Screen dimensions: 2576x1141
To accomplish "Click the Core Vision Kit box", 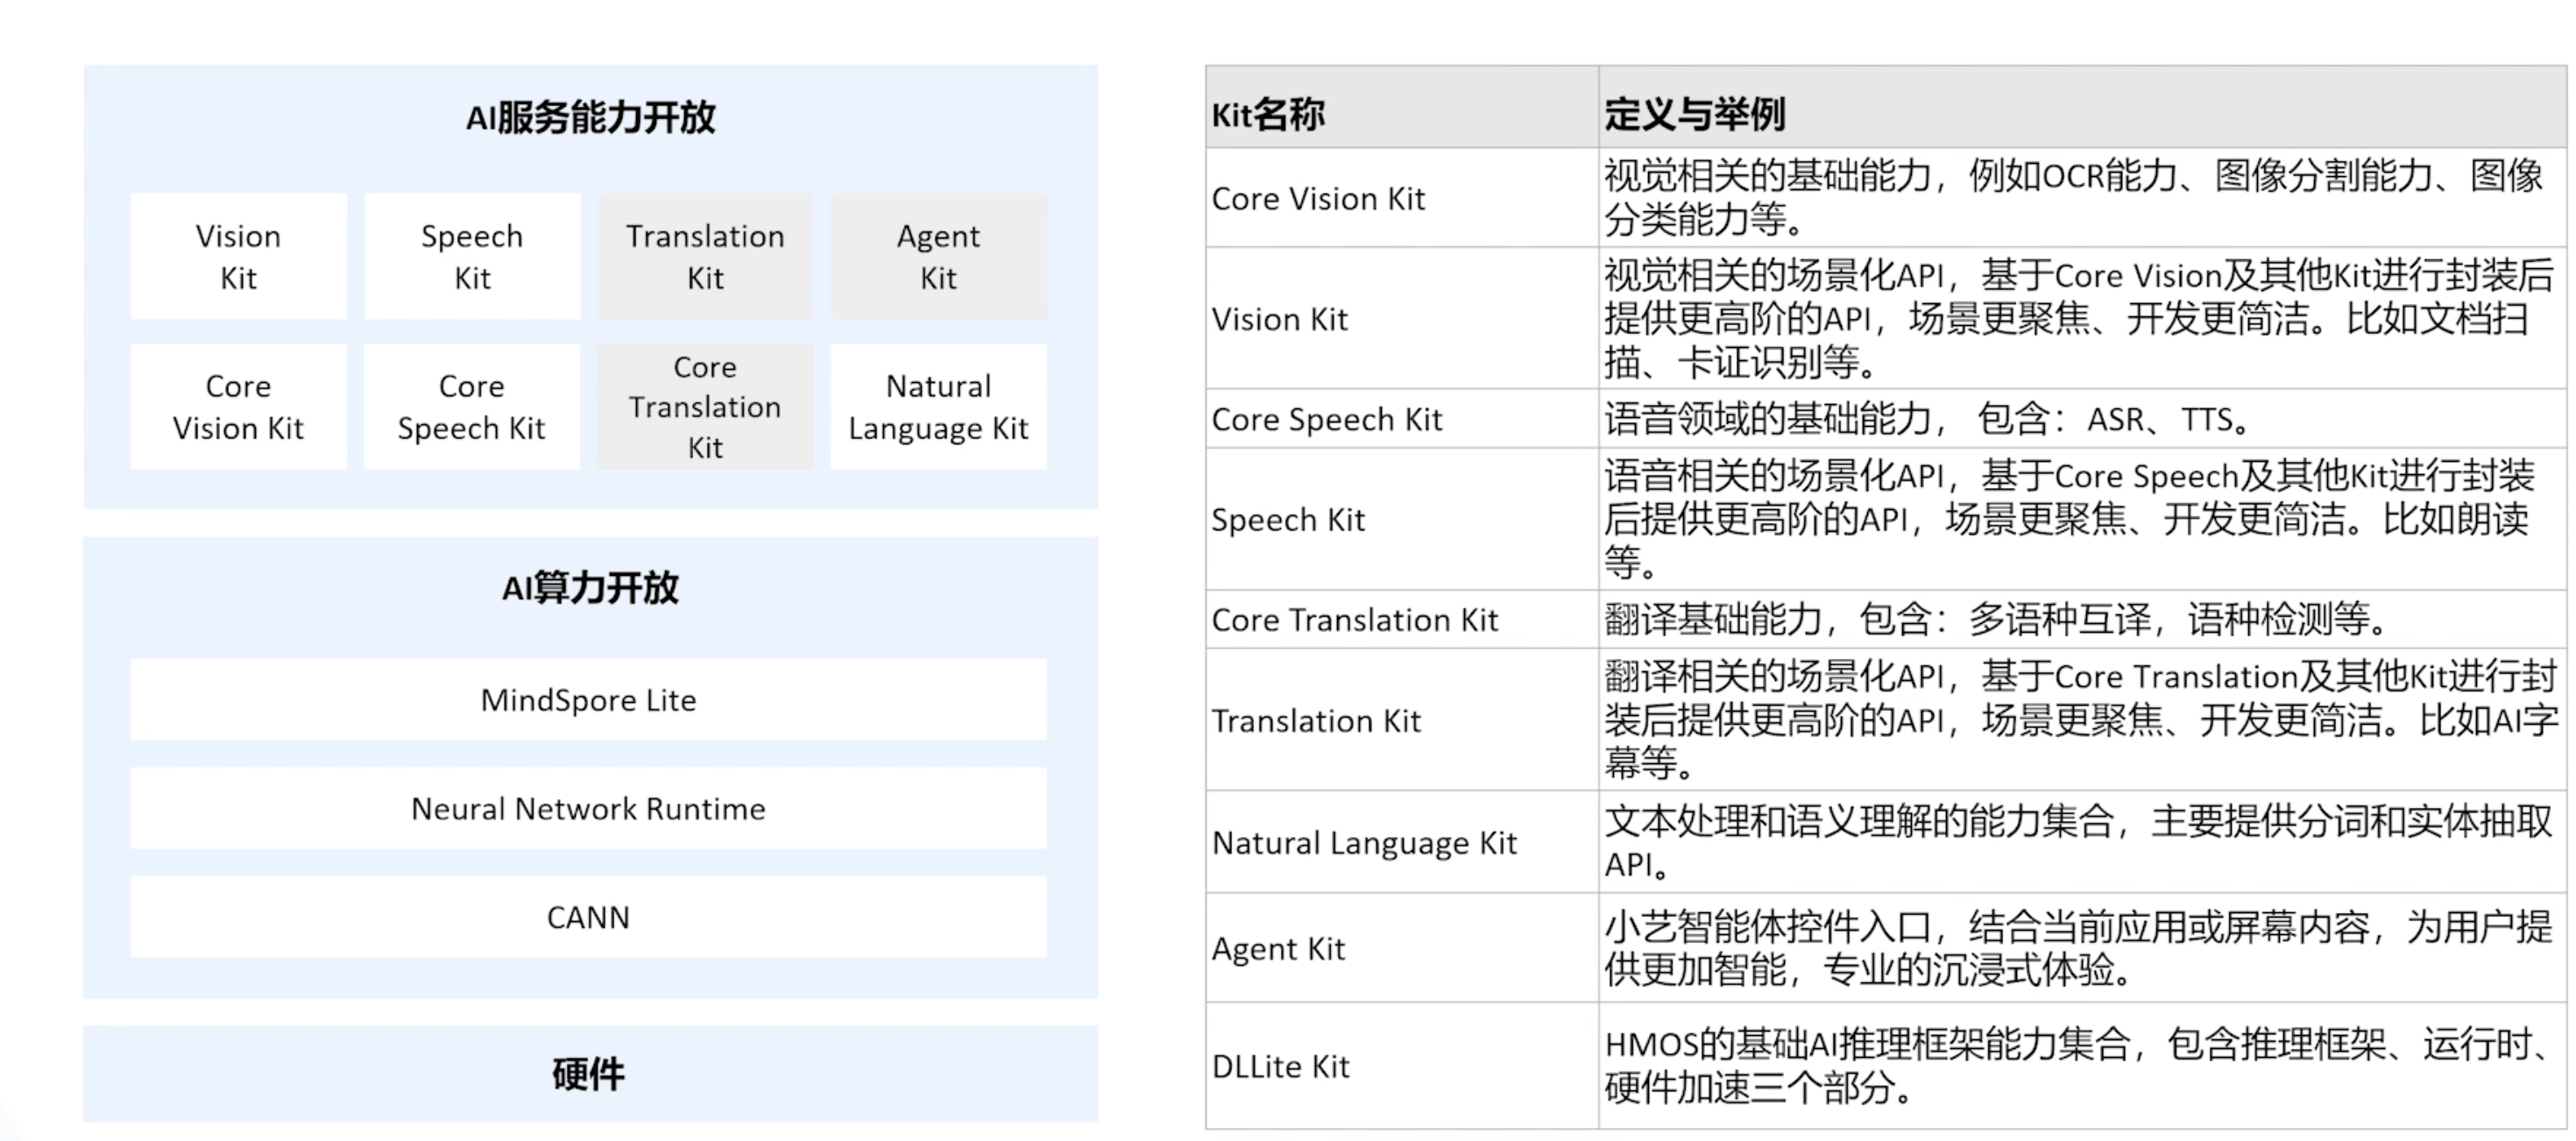I will [x=238, y=407].
